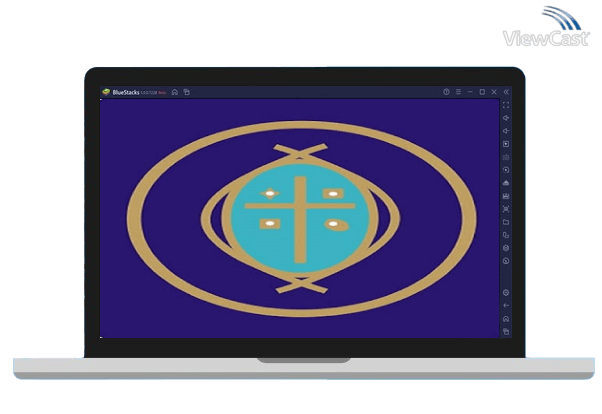Open the hamburger menu in BlueStacks title bar

(458, 92)
